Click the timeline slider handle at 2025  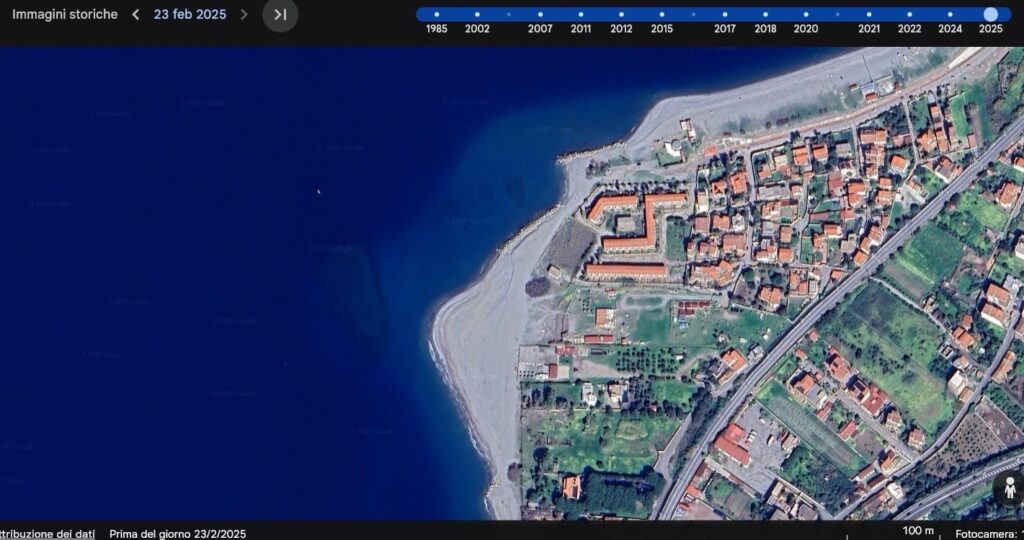click(990, 14)
